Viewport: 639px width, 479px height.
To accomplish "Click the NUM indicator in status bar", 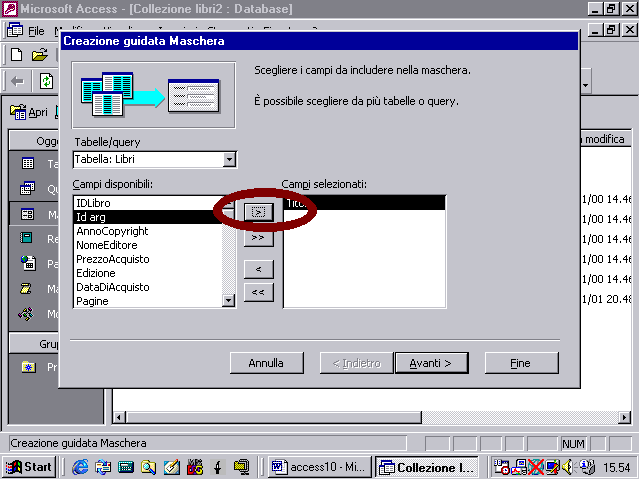I will pyautogui.click(x=573, y=444).
